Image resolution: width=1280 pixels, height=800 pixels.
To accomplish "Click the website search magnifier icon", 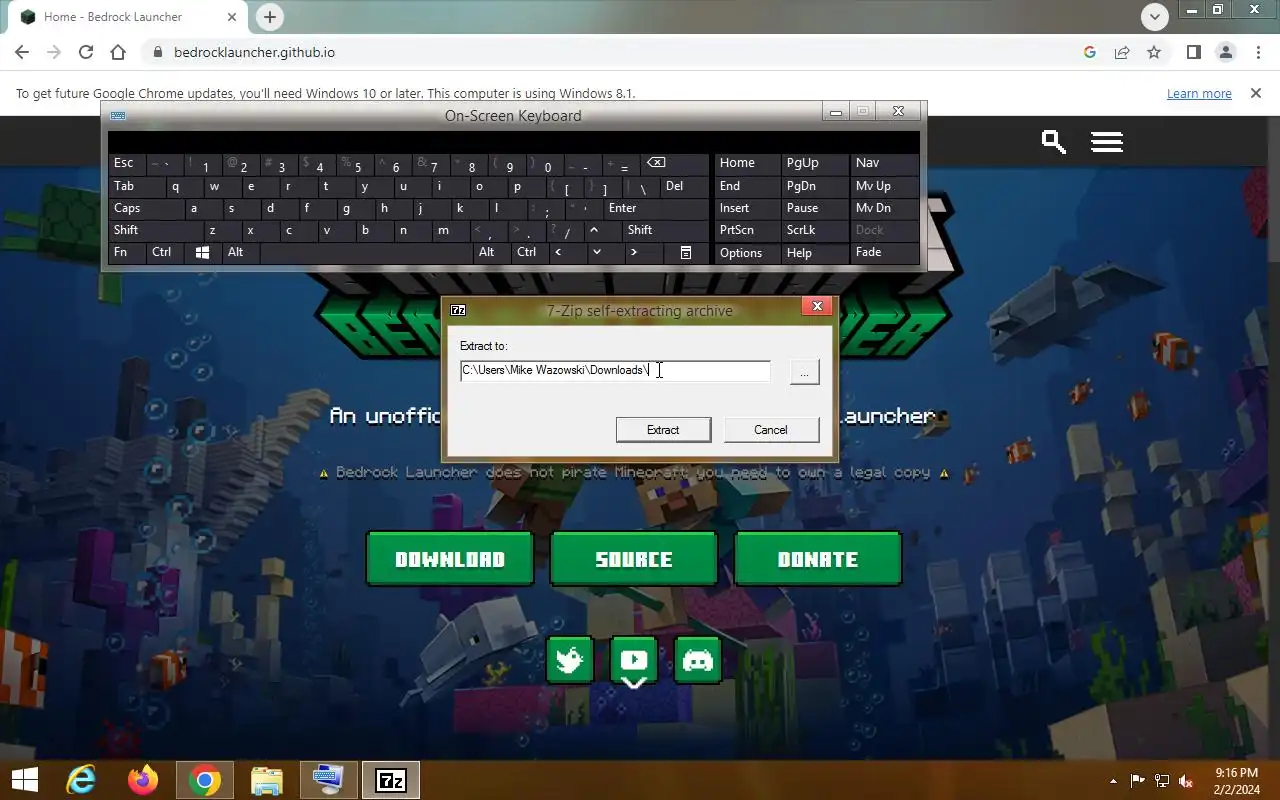I will pyautogui.click(x=1053, y=142).
